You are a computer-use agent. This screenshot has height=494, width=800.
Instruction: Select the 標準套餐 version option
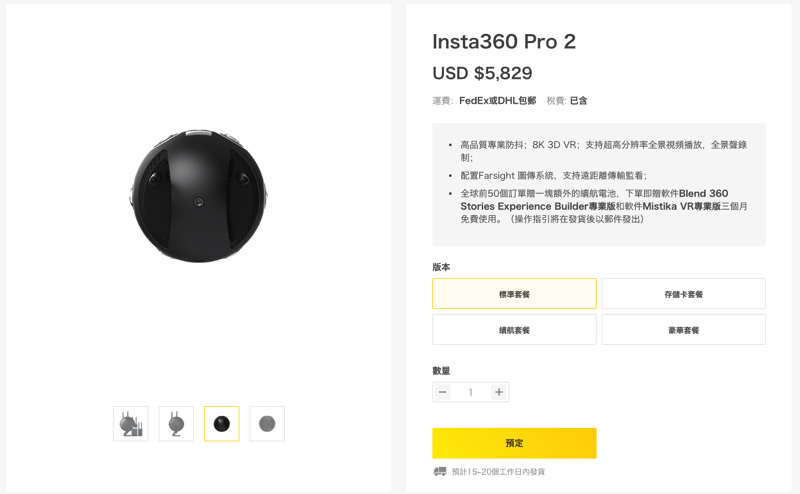tap(514, 294)
